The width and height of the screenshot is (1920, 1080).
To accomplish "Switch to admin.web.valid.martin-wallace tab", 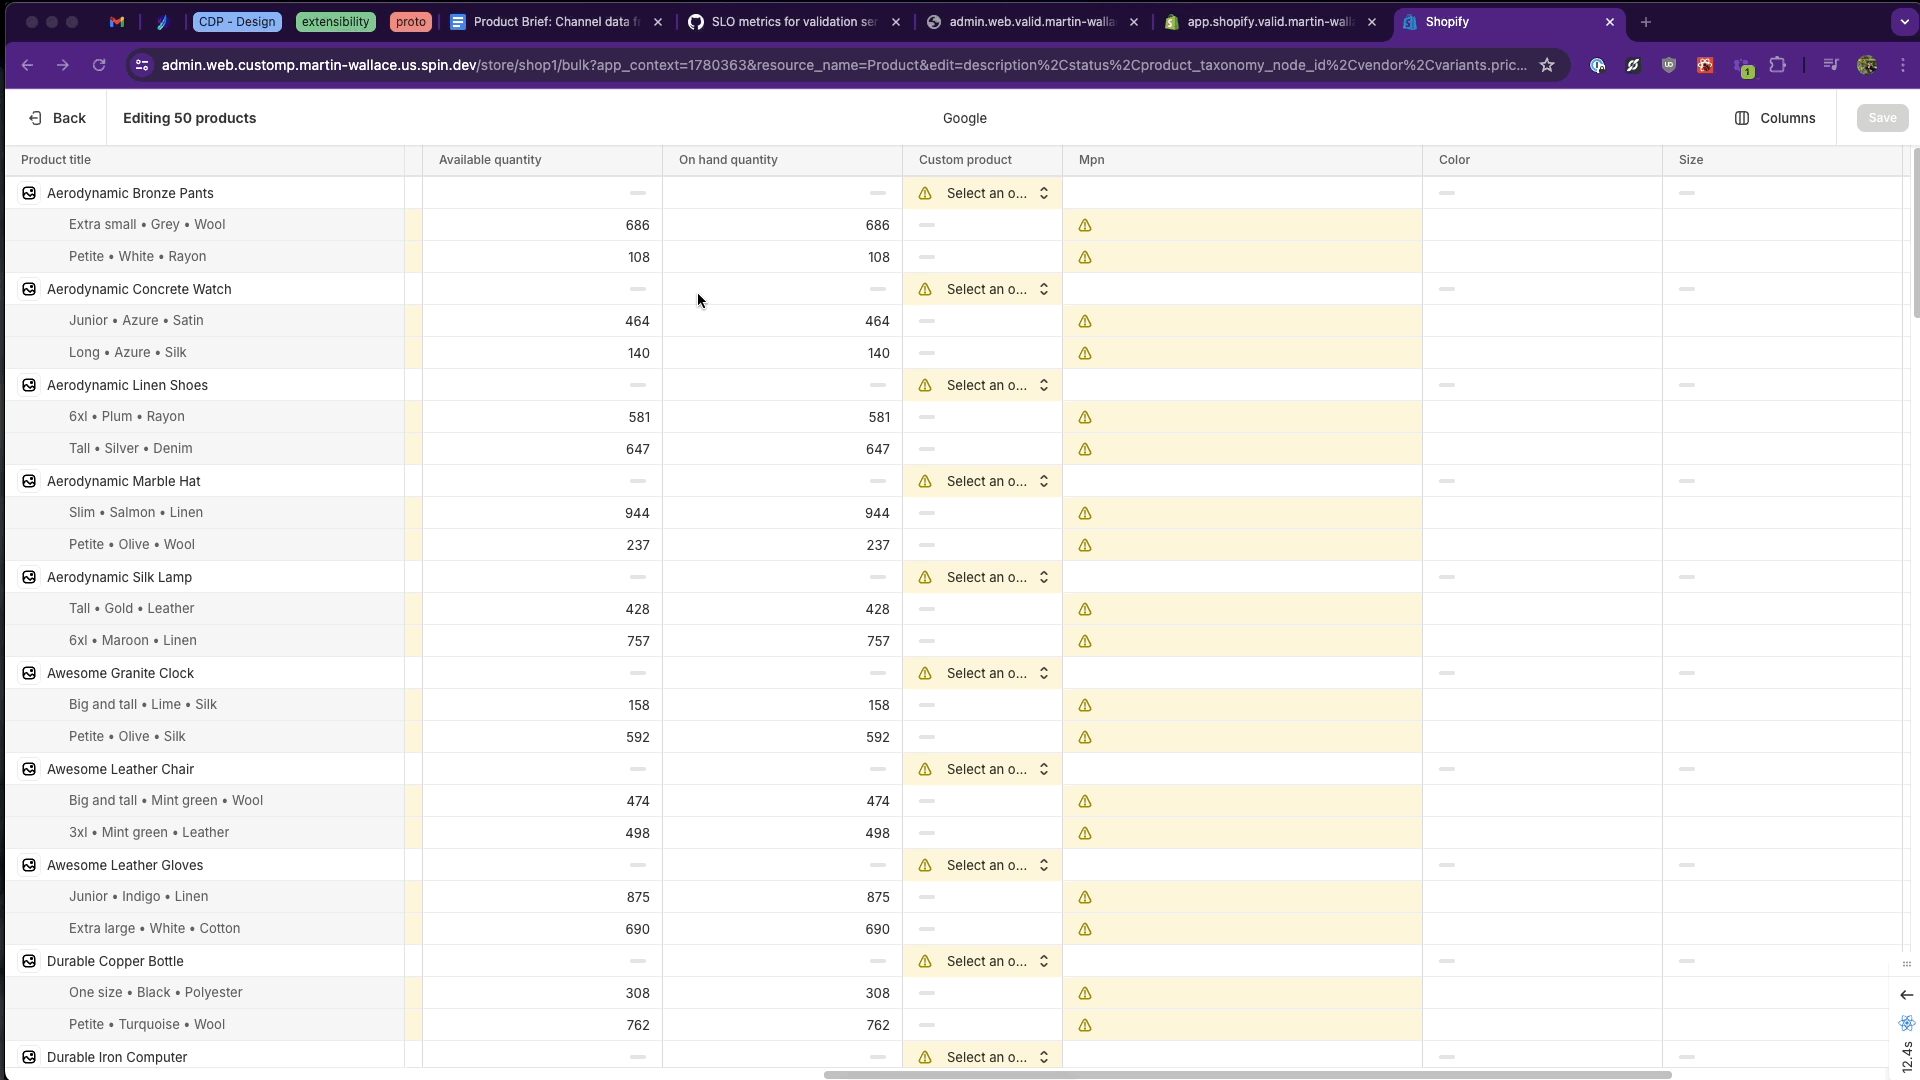I will point(1031,22).
